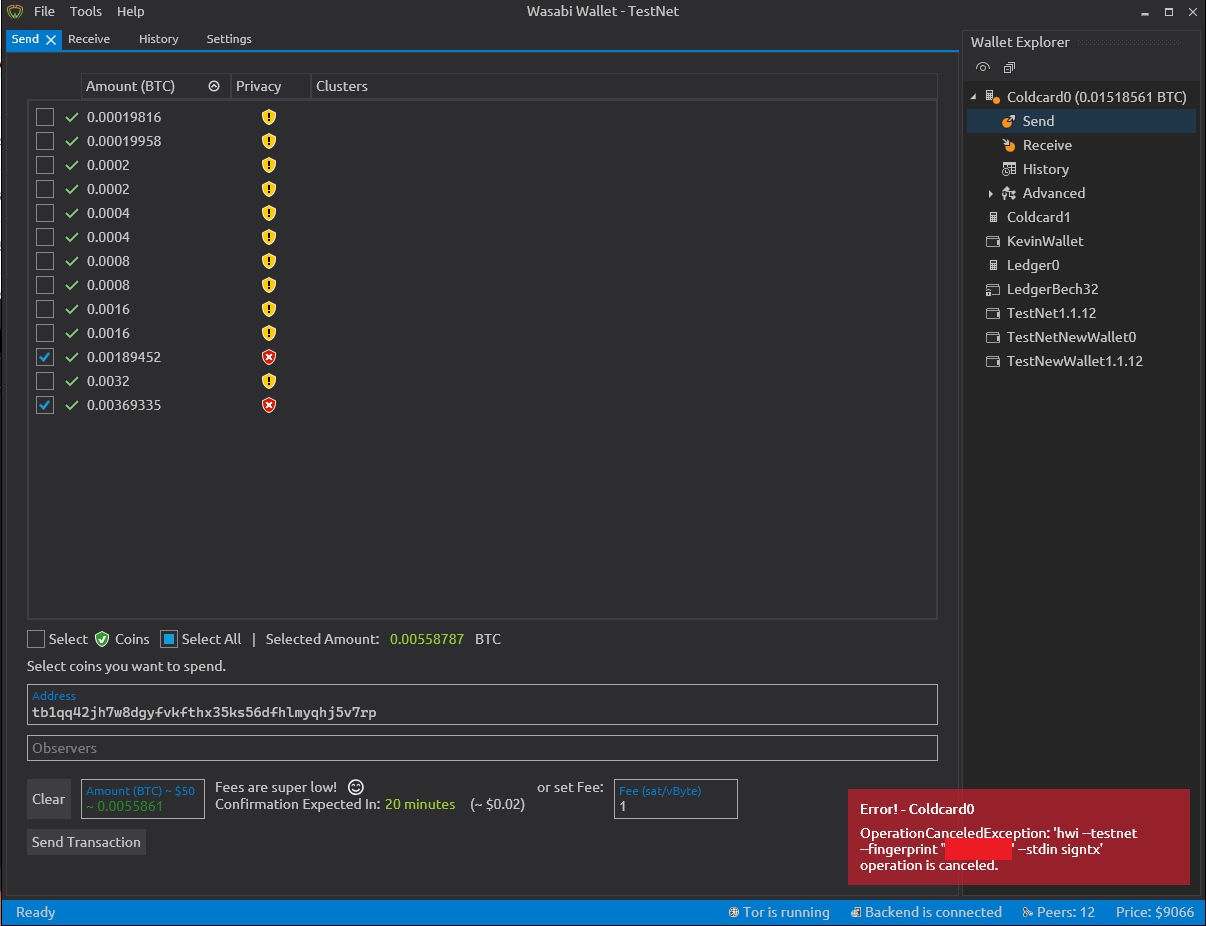Open the File menu

(44, 12)
